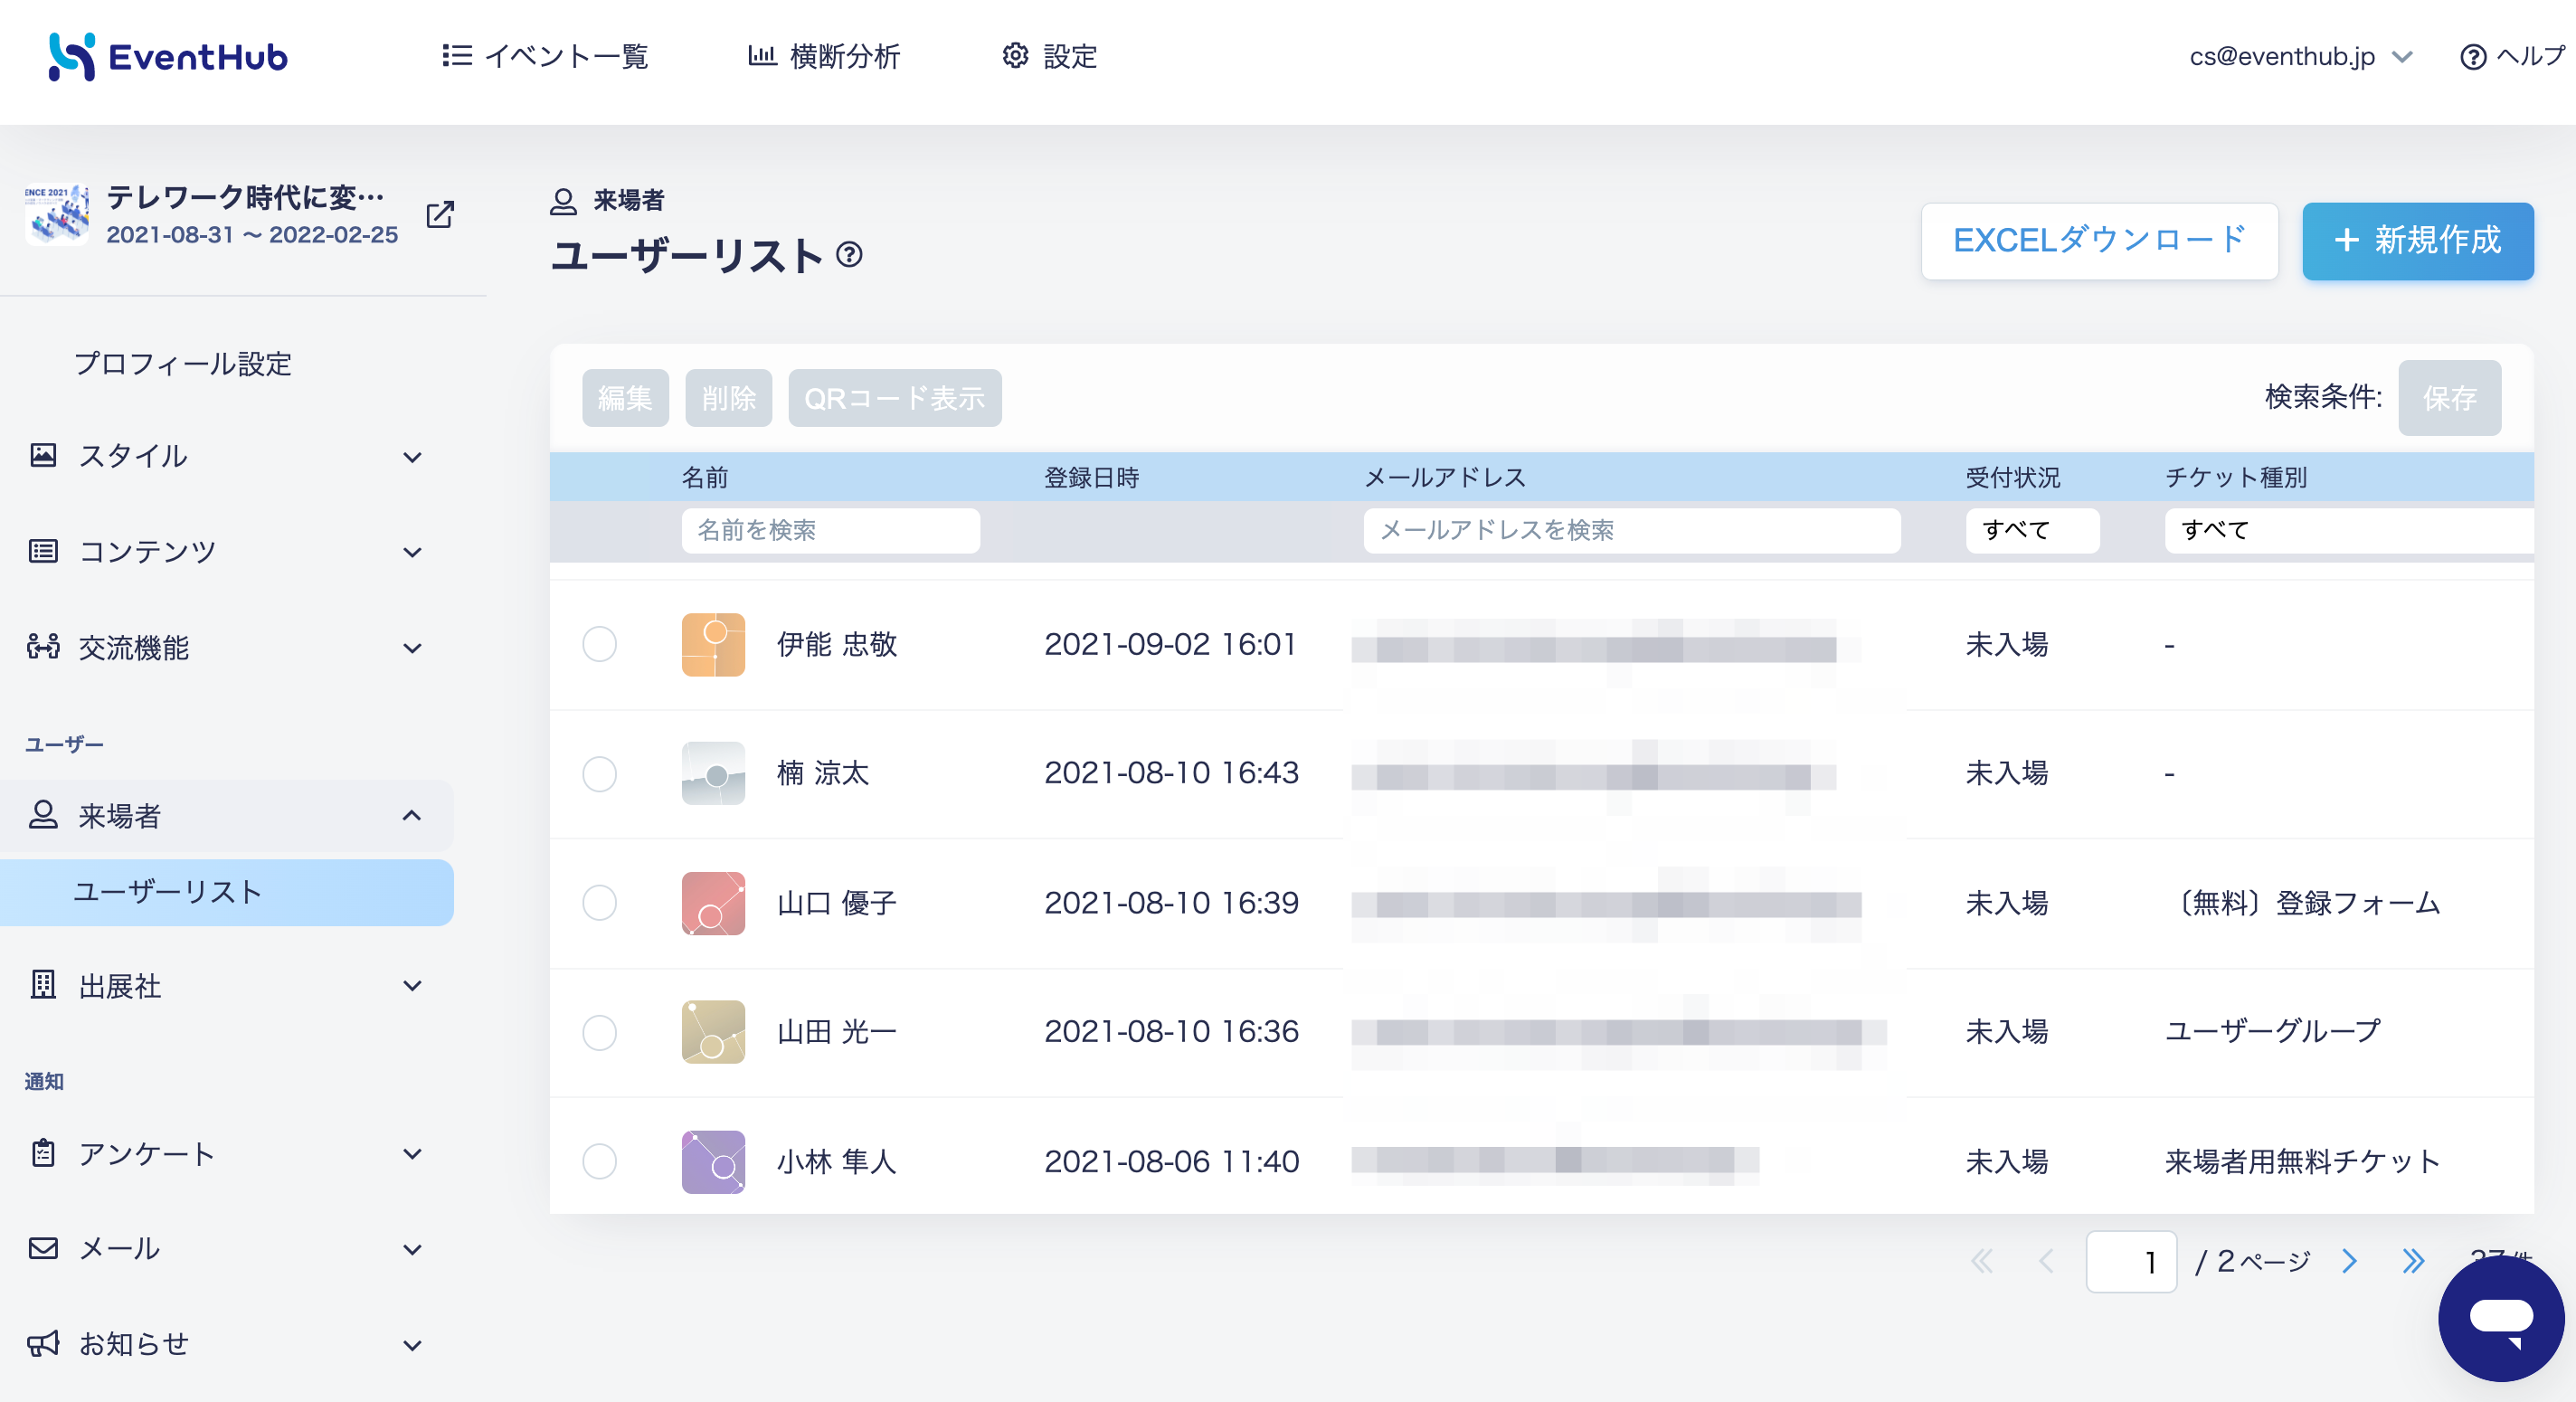Select the radio button for 伊能 忠敬

click(600, 644)
